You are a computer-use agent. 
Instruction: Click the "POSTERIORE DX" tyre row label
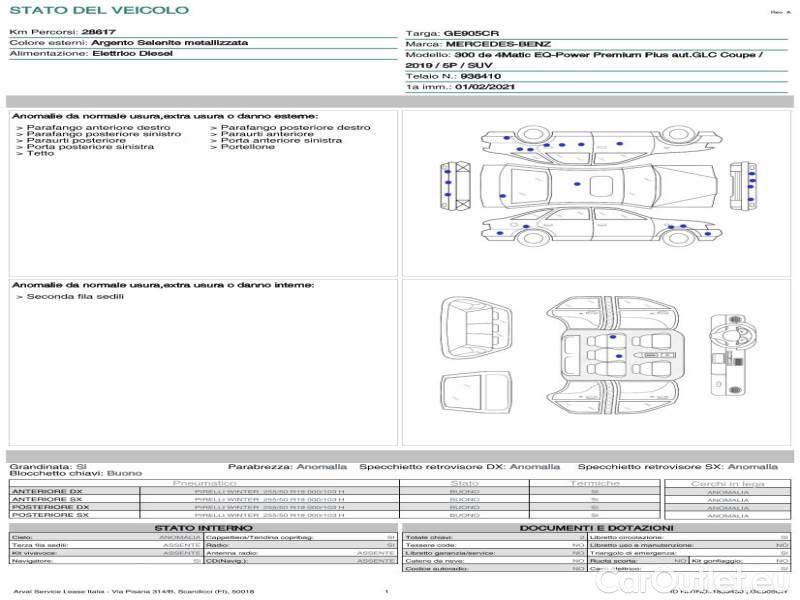click(x=51, y=508)
